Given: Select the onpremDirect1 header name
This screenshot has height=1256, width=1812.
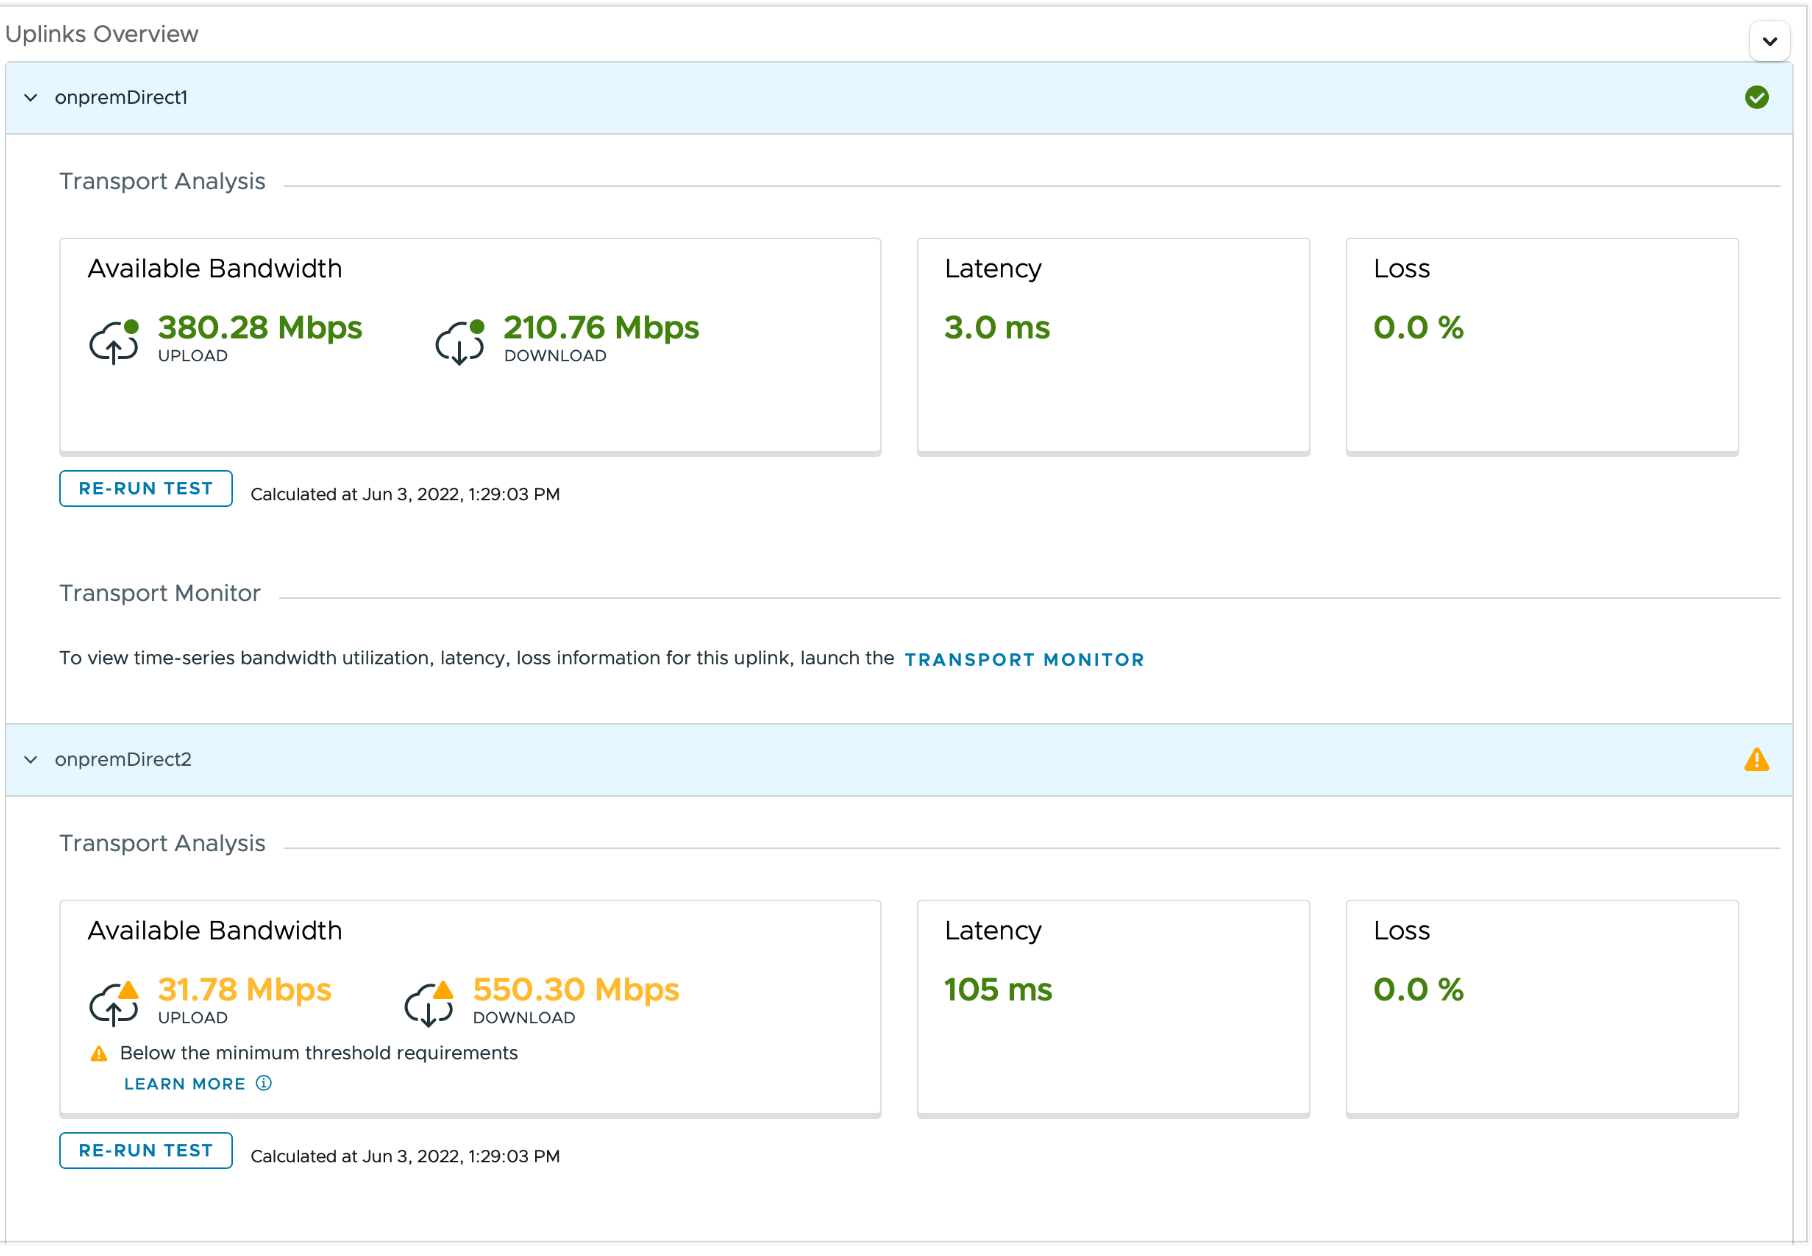Looking at the screenshot, I should 121,98.
